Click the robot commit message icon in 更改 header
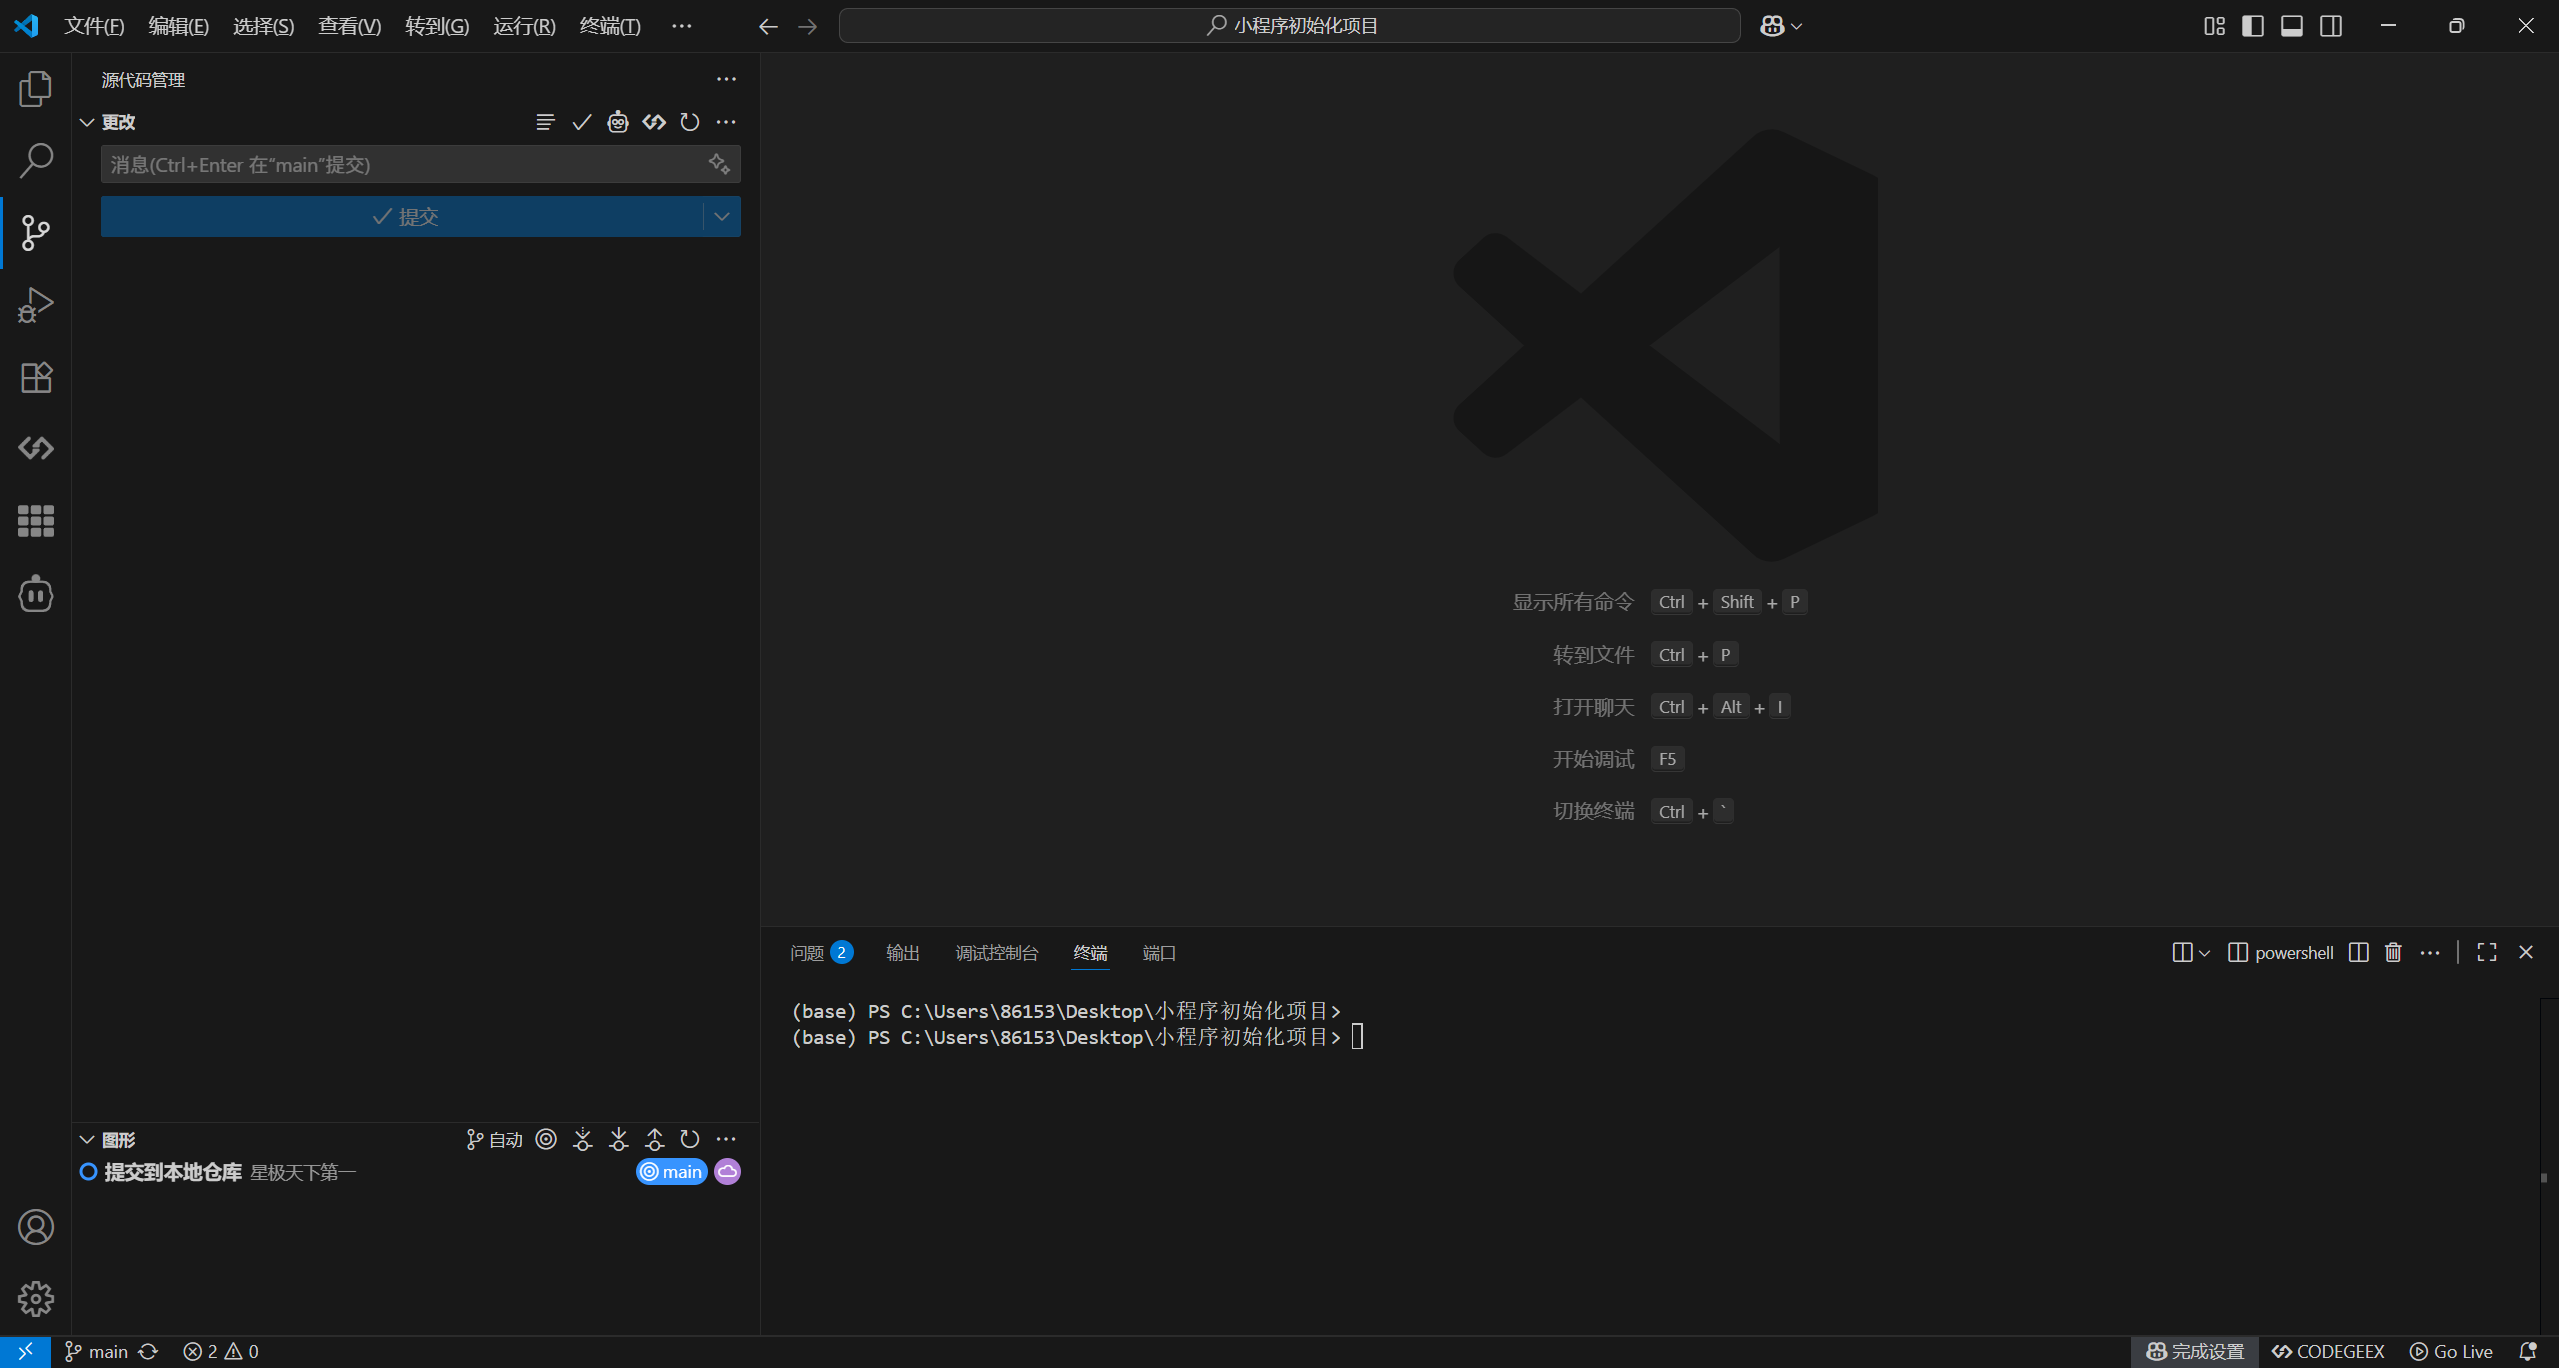Viewport: 2559px width, 1368px height. click(x=618, y=122)
